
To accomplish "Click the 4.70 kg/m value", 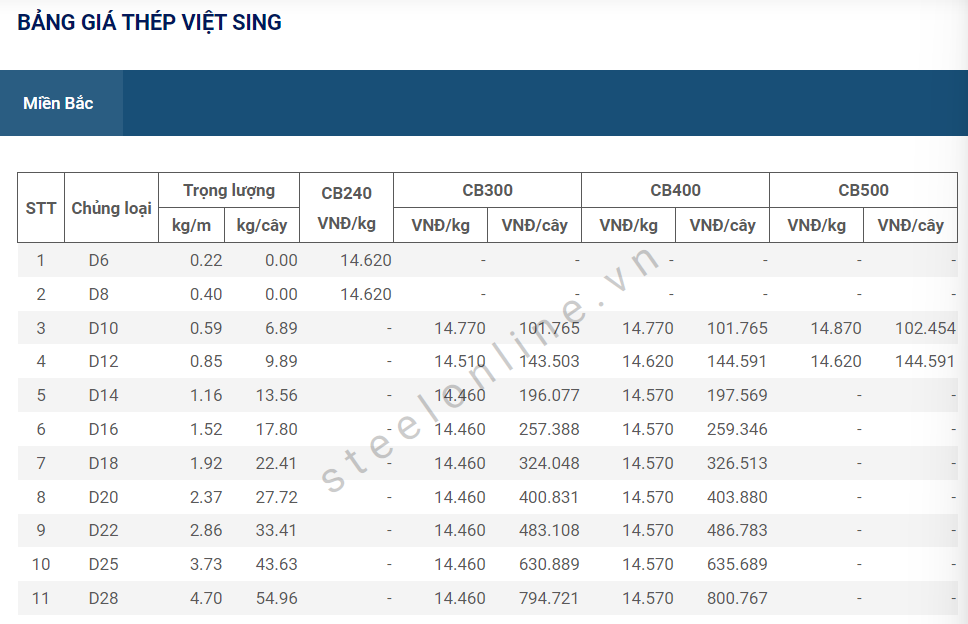I will (x=206, y=598).
